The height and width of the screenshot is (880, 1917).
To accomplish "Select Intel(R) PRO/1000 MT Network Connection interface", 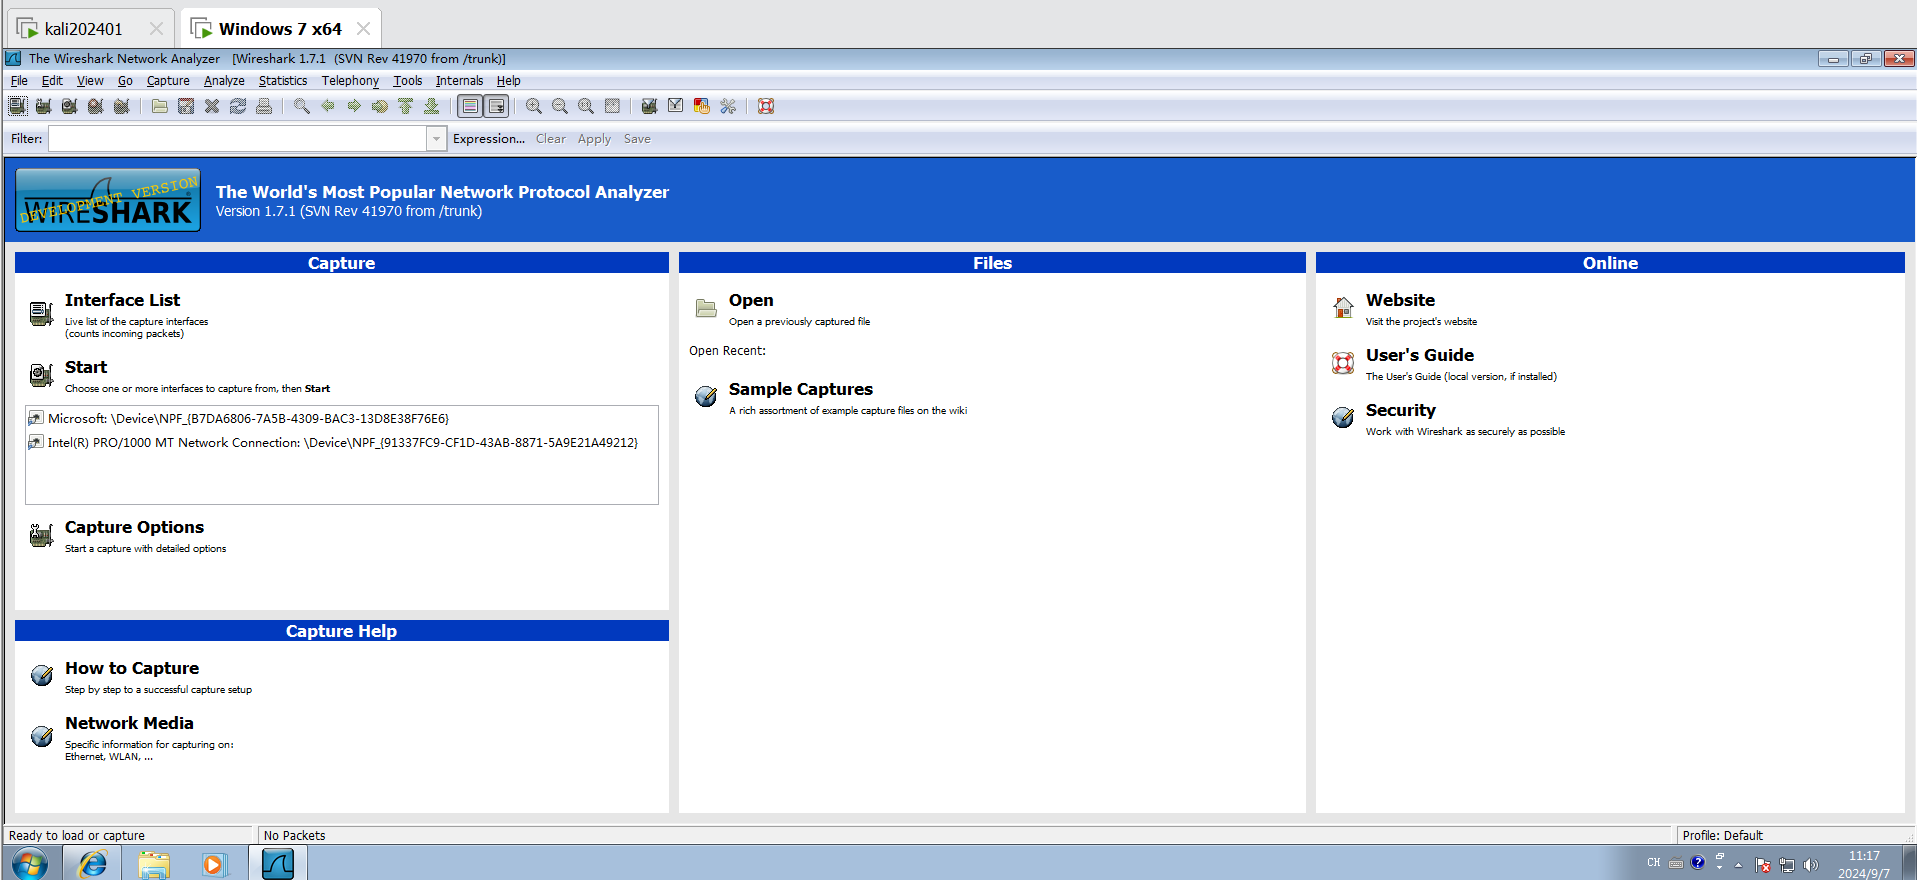I will coord(333,443).
